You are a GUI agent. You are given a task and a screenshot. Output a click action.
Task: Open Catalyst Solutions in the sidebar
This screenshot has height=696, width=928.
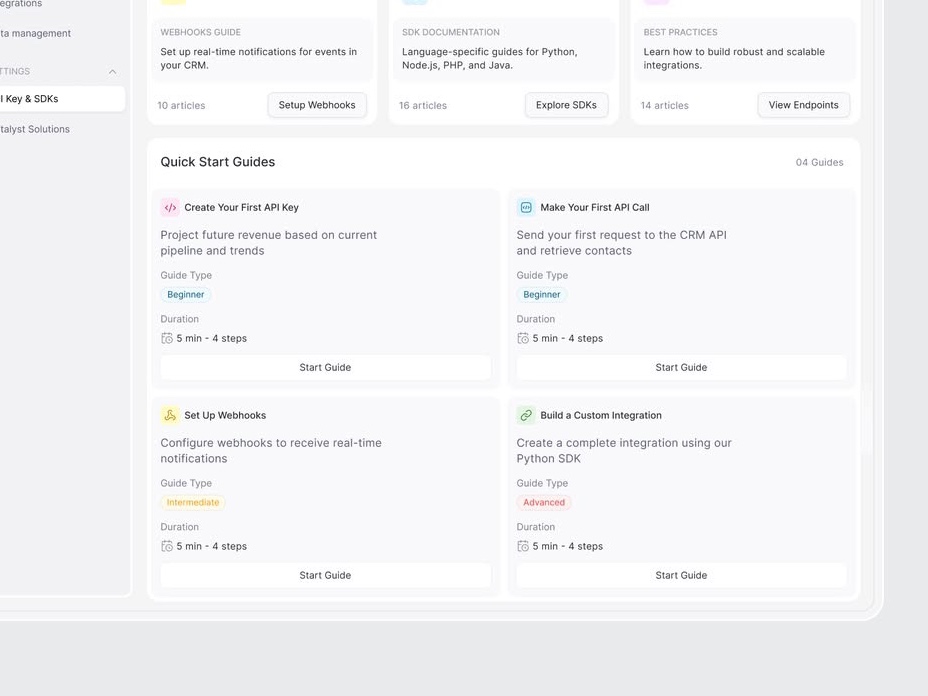35,129
